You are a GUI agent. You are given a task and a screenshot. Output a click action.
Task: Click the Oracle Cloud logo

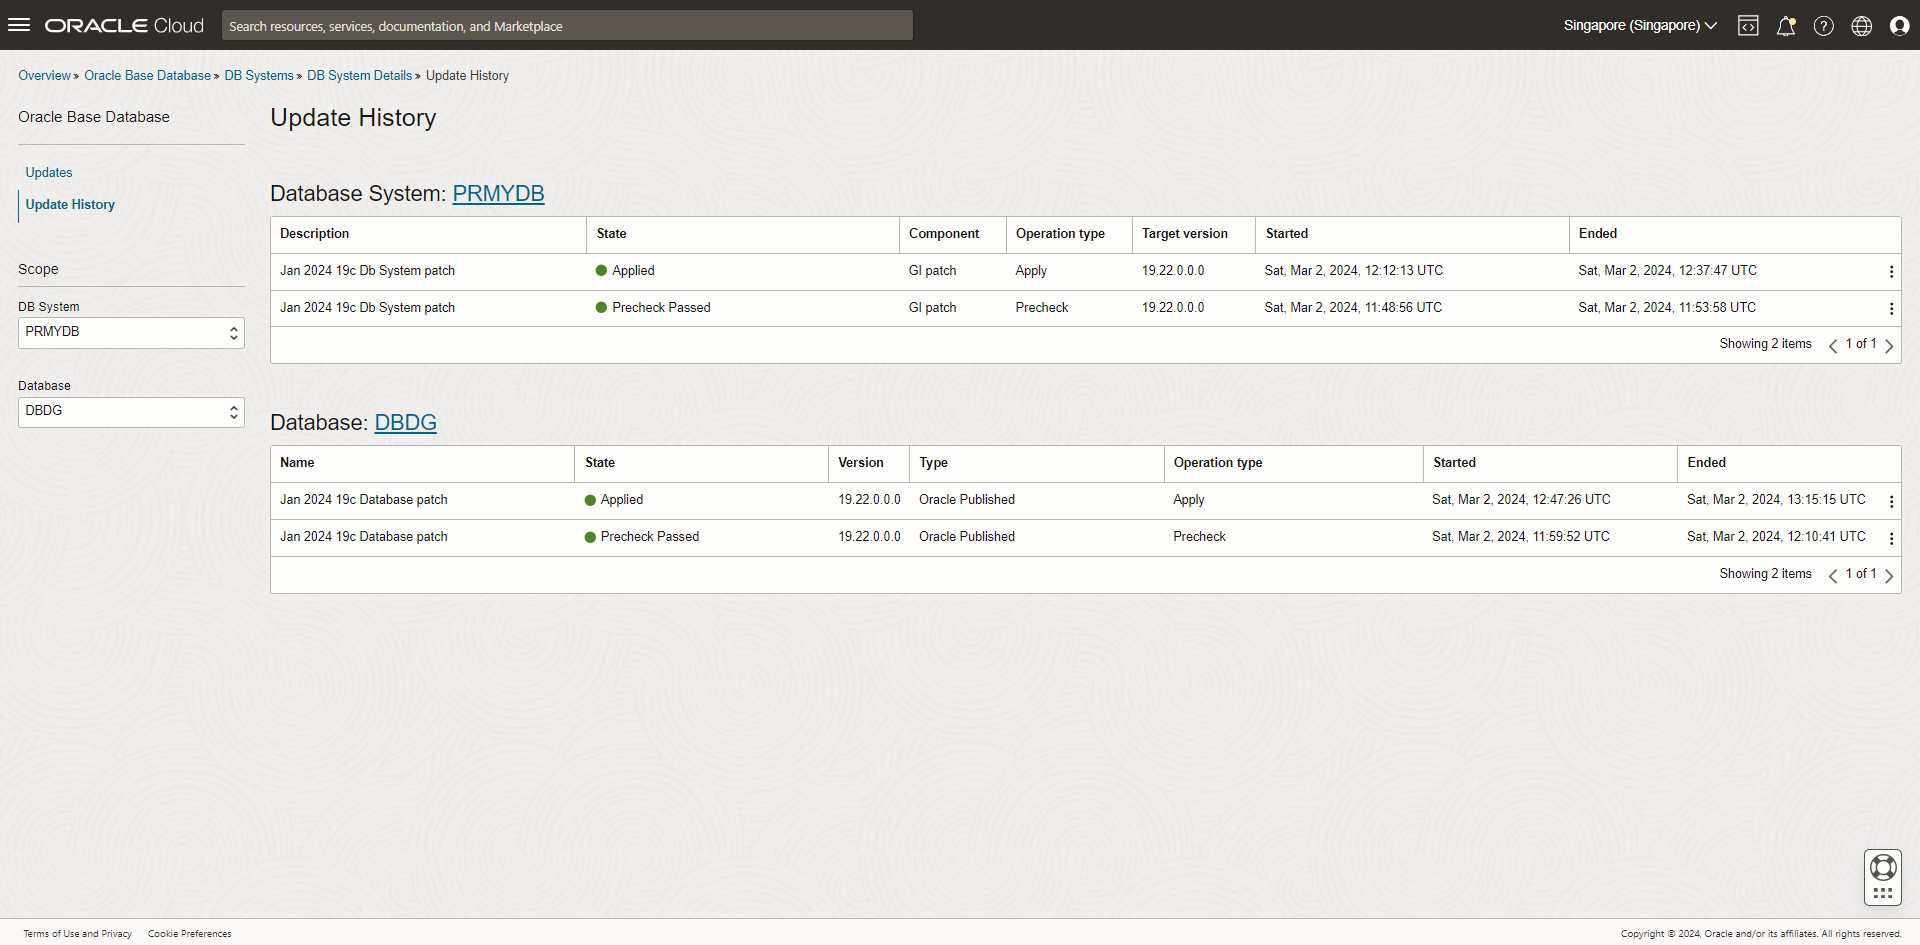coord(124,26)
